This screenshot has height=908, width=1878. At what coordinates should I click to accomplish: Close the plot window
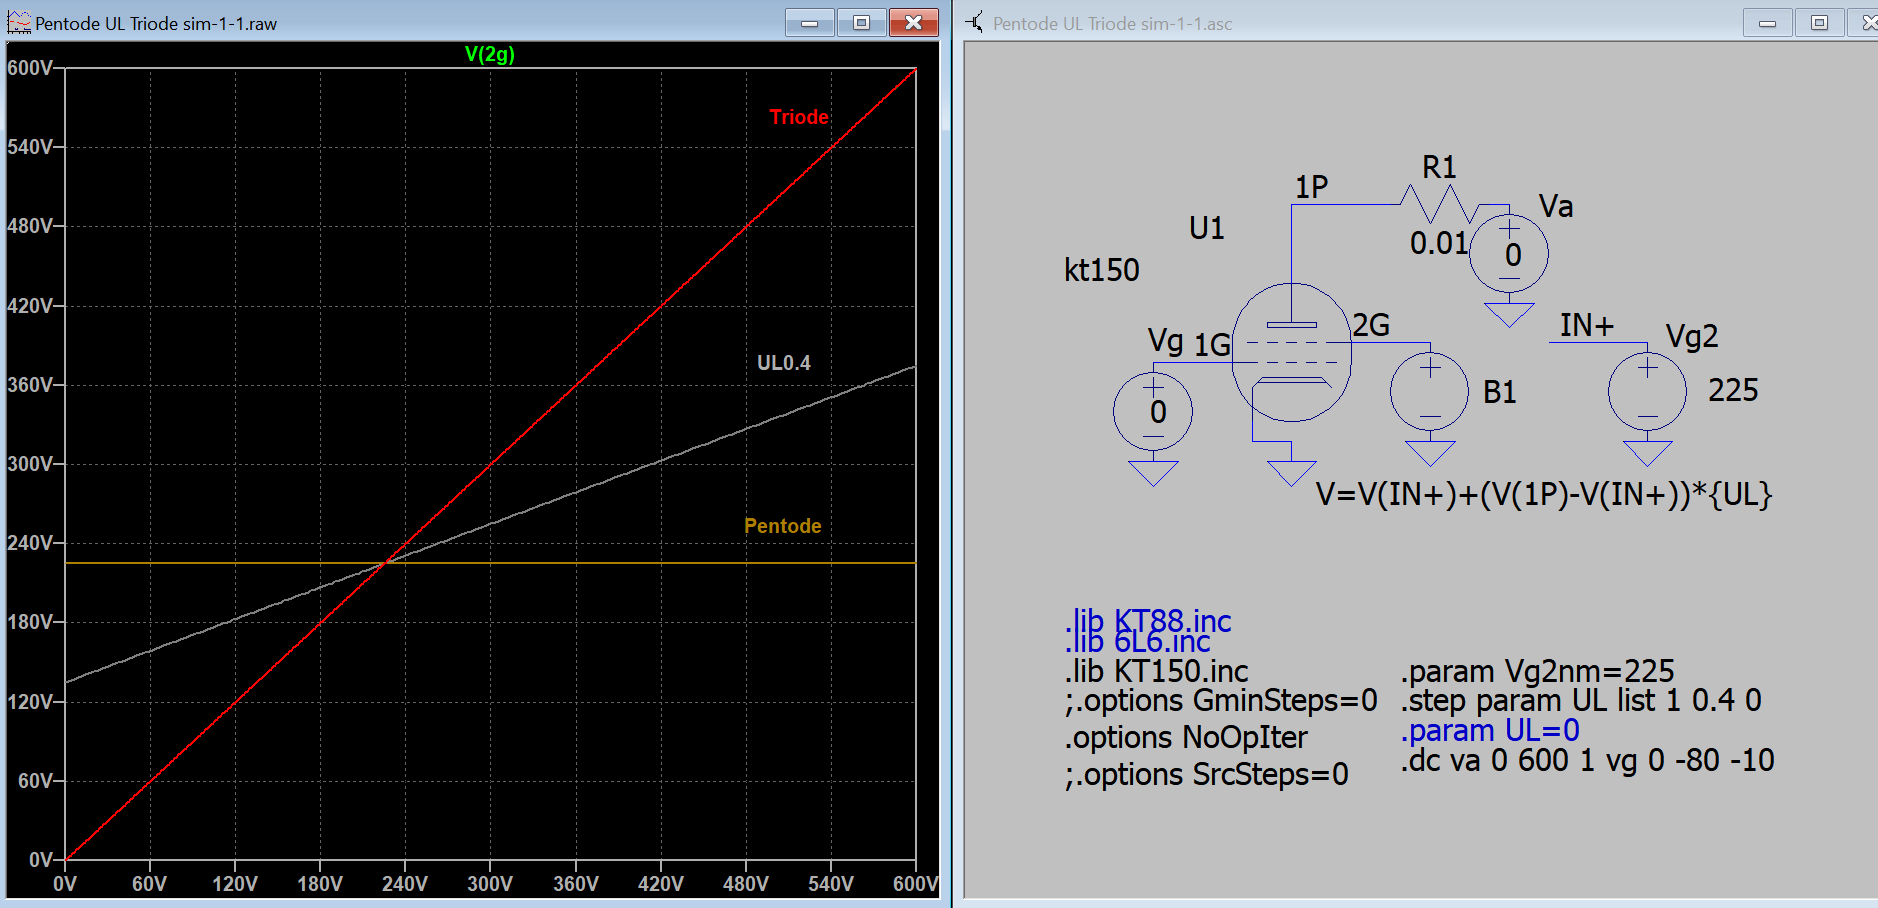pyautogui.click(x=914, y=22)
